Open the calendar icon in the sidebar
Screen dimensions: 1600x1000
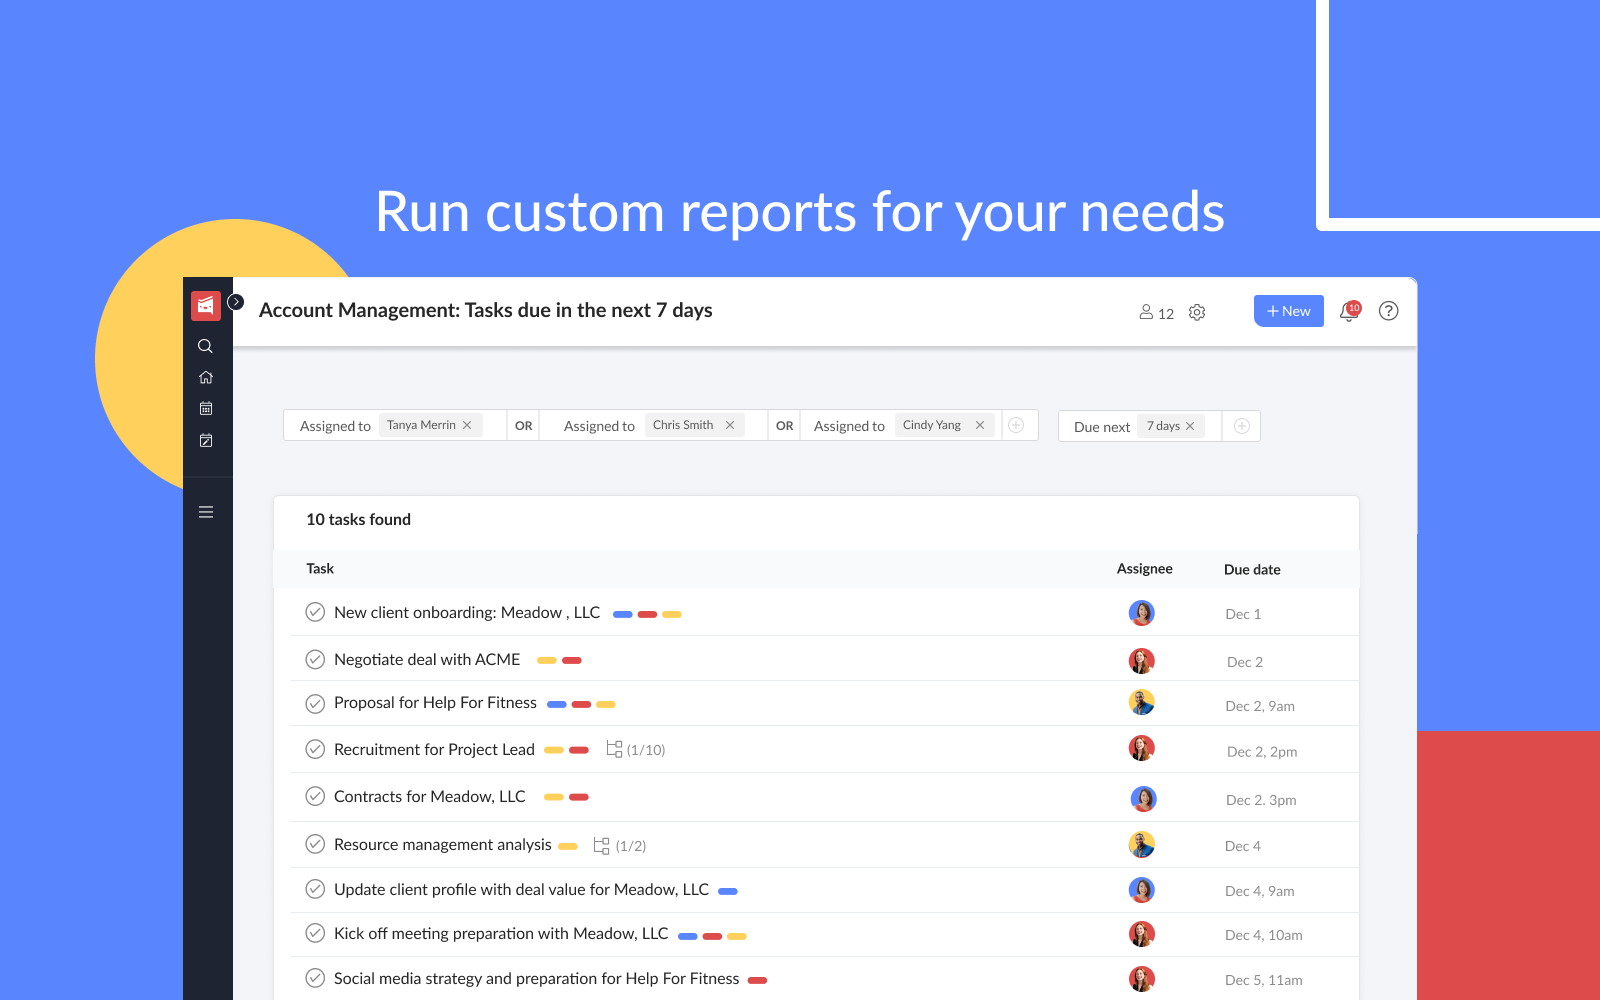tap(205, 408)
